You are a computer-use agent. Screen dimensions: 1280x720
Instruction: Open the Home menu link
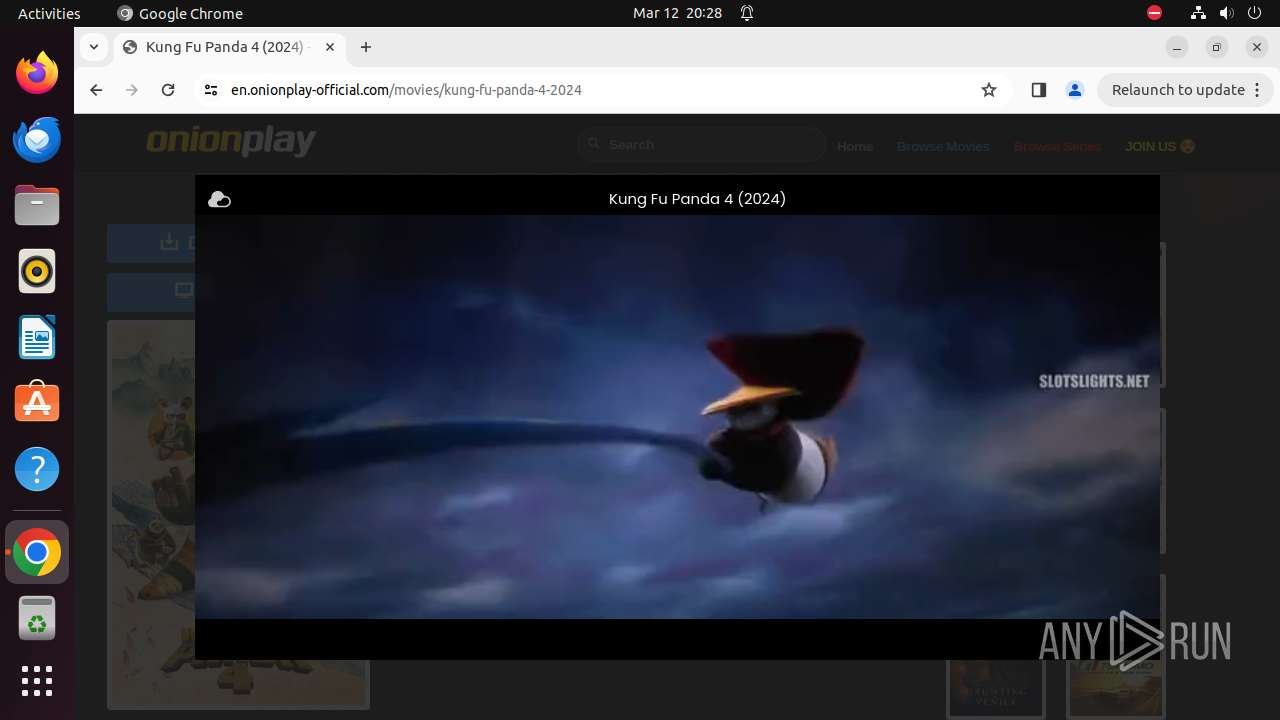click(855, 146)
